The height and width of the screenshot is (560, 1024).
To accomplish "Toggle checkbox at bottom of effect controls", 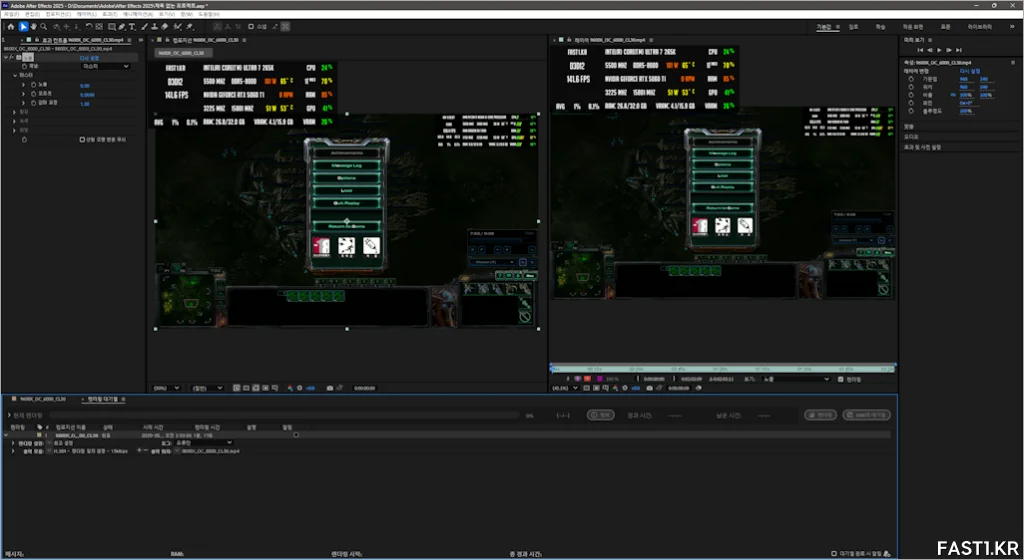I will (x=82, y=139).
